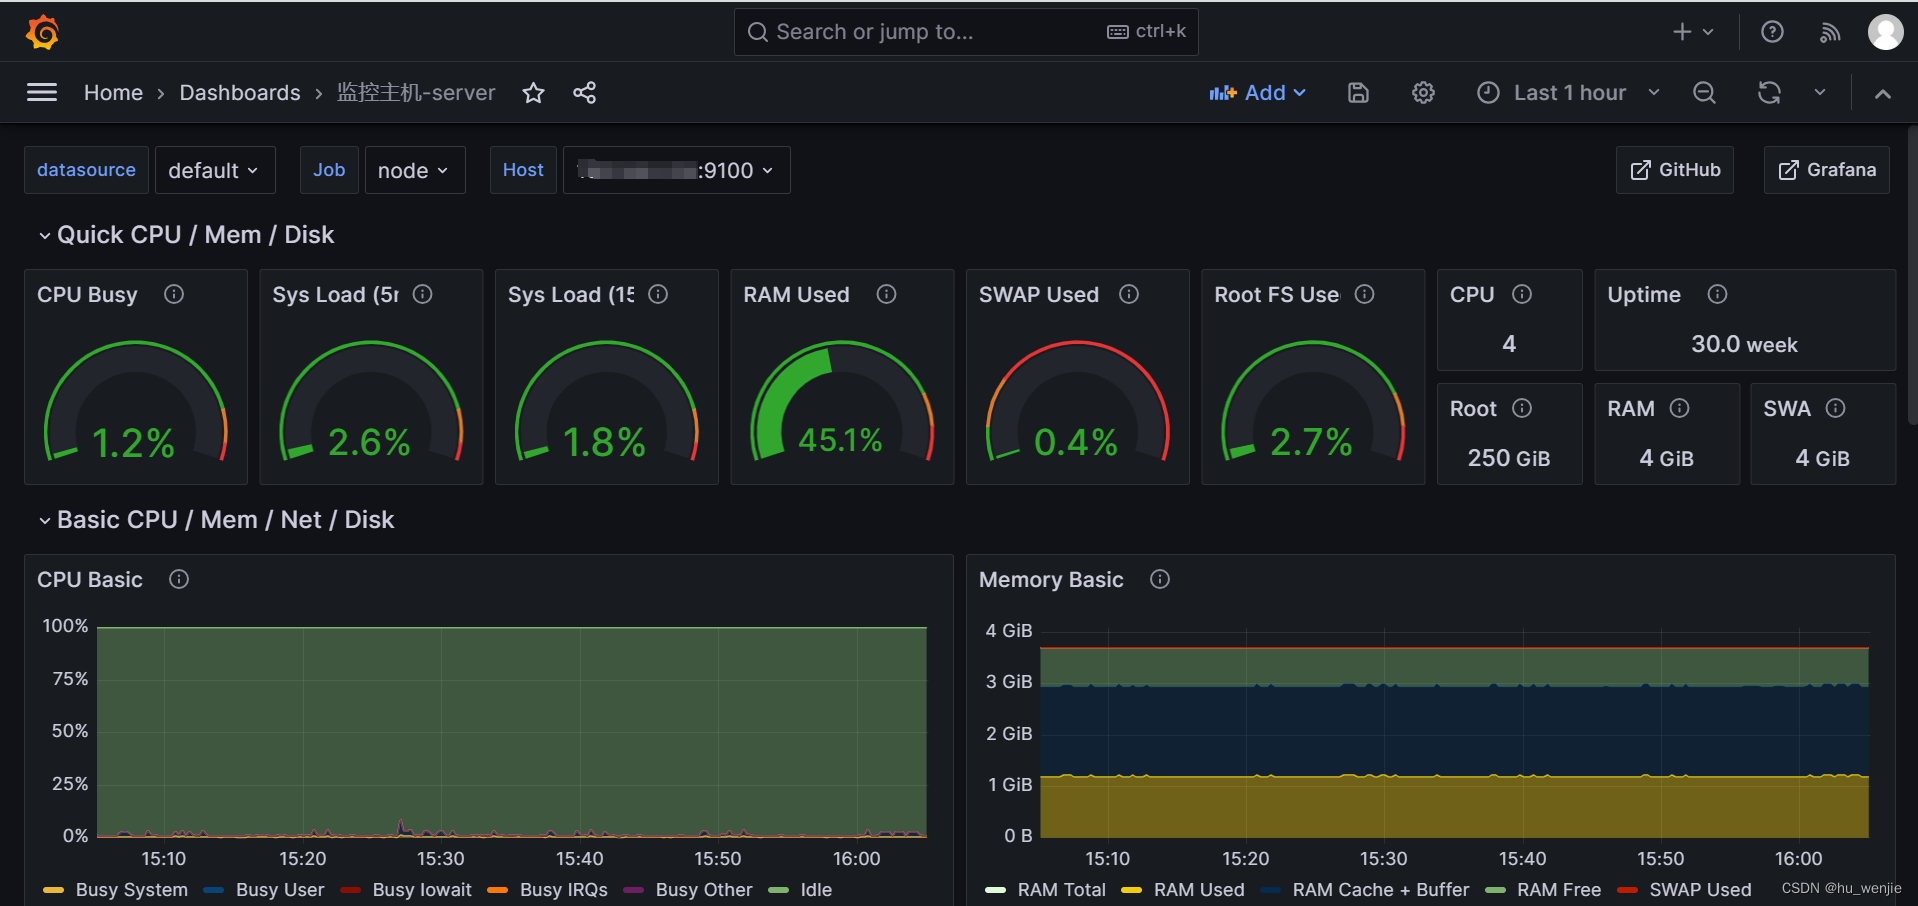The height and width of the screenshot is (906, 1918).
Task: Open the refresh interval dropdown arrow
Action: pyautogui.click(x=1820, y=93)
